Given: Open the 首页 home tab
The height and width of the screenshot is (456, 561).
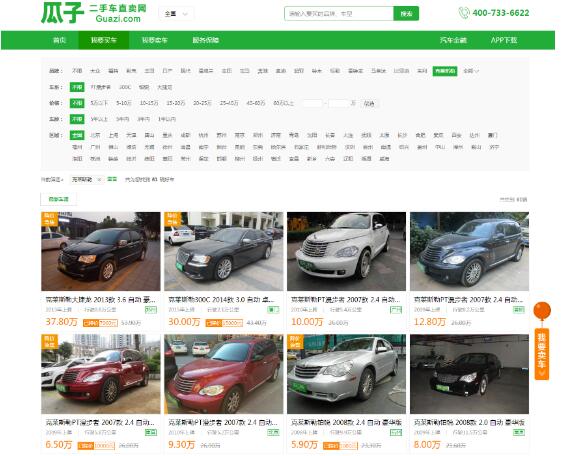Looking at the screenshot, I should click(x=59, y=40).
